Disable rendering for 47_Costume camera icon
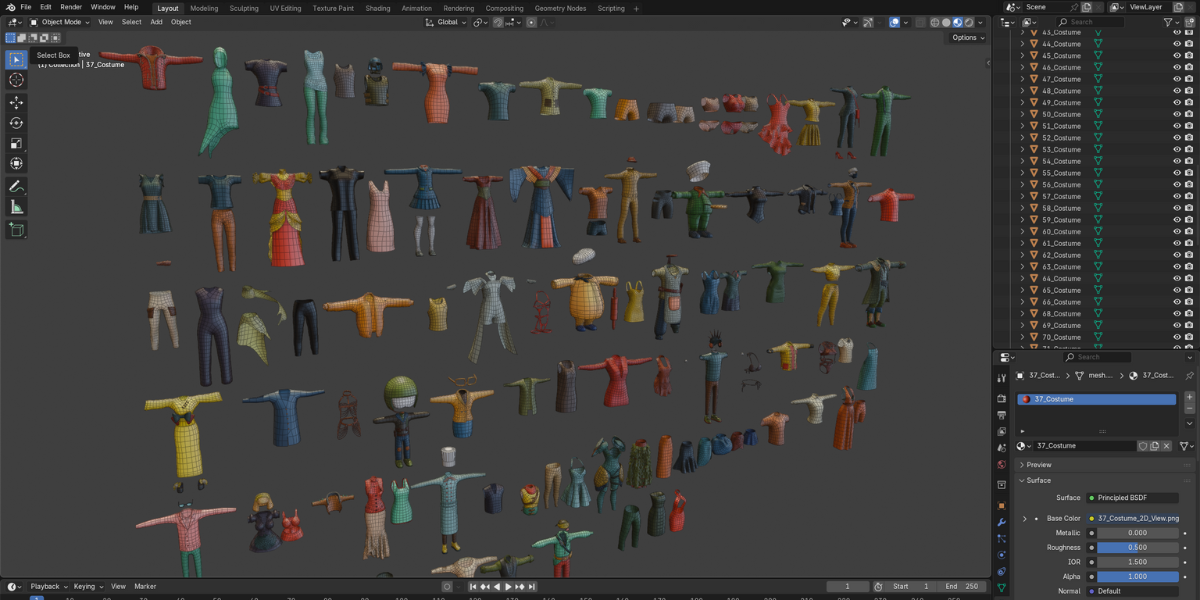The height and width of the screenshot is (600, 1200). tap(1188, 79)
